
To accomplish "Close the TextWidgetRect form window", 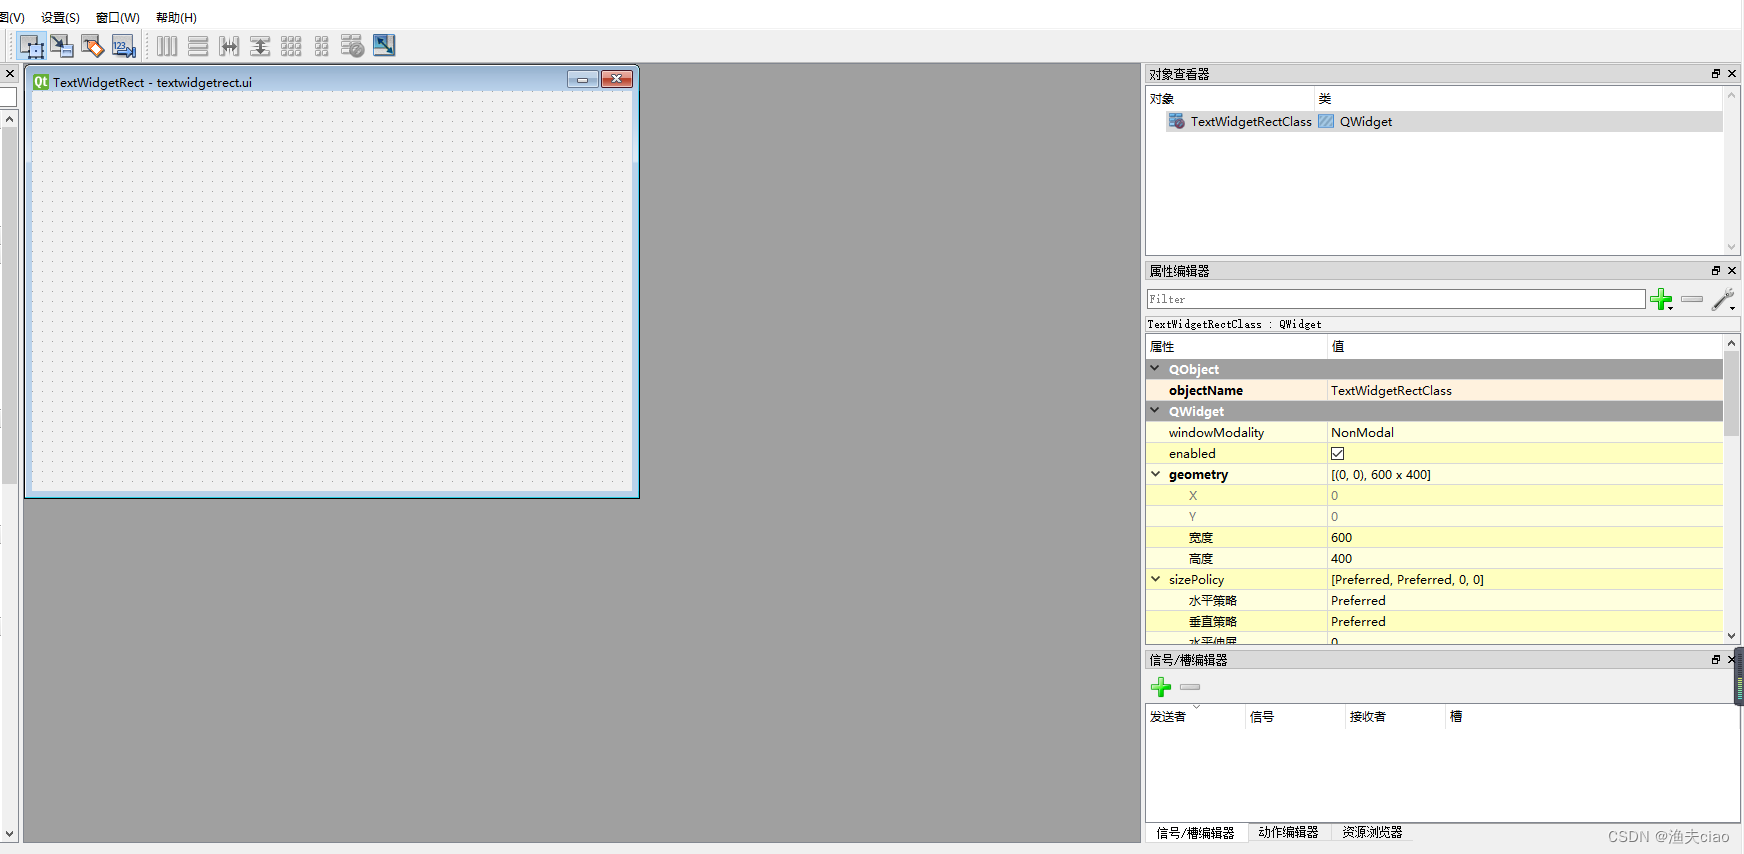I will (x=617, y=79).
